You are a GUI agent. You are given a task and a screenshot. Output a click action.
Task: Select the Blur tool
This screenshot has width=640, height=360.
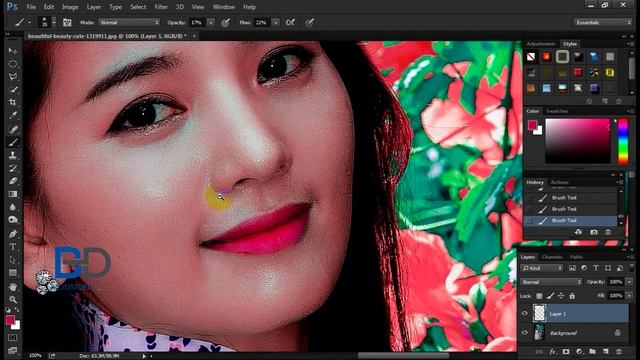[x=13, y=207]
